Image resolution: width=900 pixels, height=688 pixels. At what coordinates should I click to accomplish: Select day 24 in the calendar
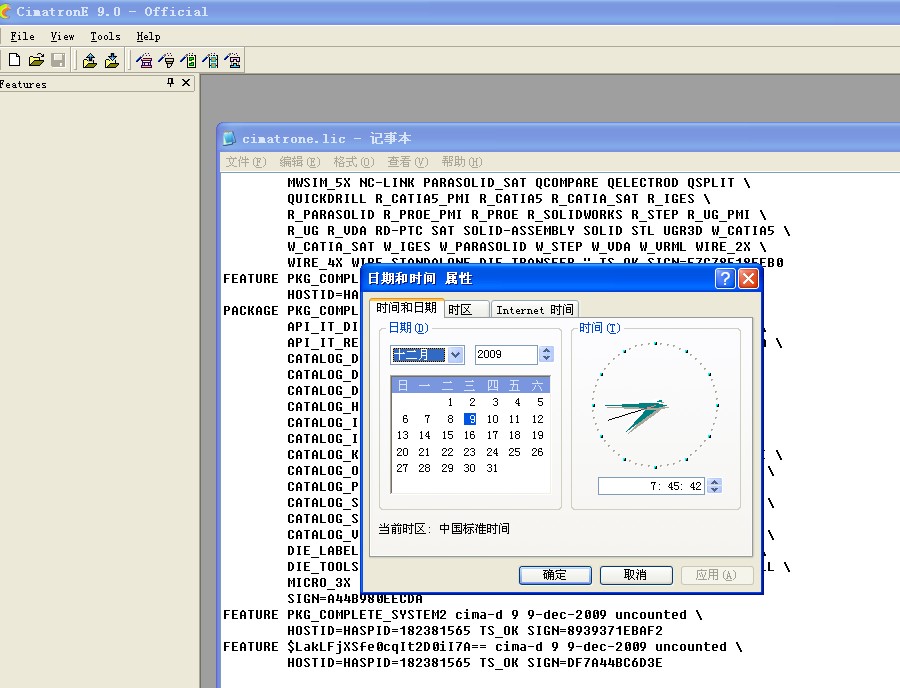pyautogui.click(x=492, y=452)
